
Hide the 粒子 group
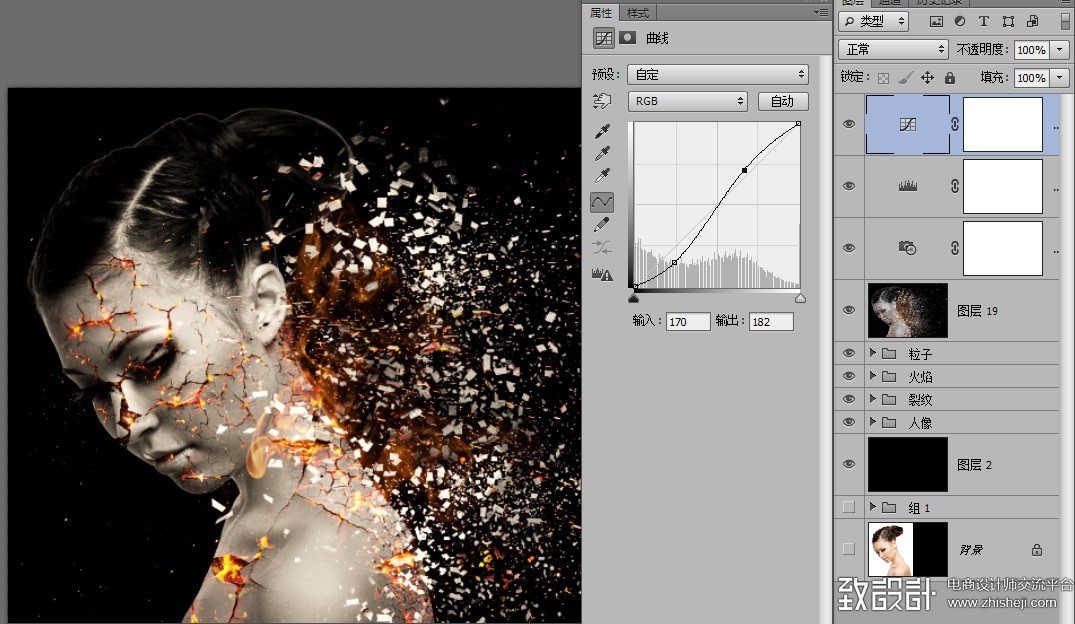coord(849,353)
